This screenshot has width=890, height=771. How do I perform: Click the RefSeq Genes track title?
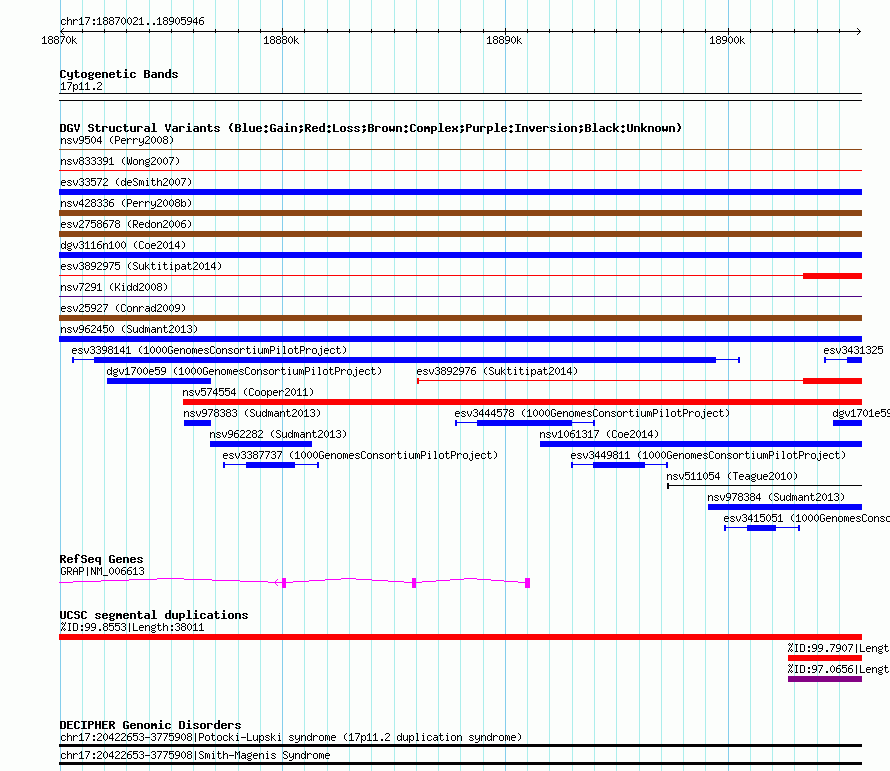pyautogui.click(x=101, y=559)
